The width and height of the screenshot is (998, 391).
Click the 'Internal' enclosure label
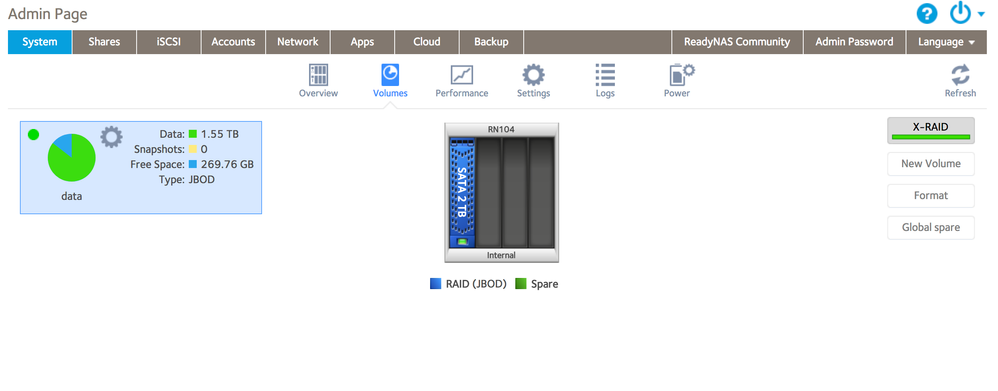(502, 255)
